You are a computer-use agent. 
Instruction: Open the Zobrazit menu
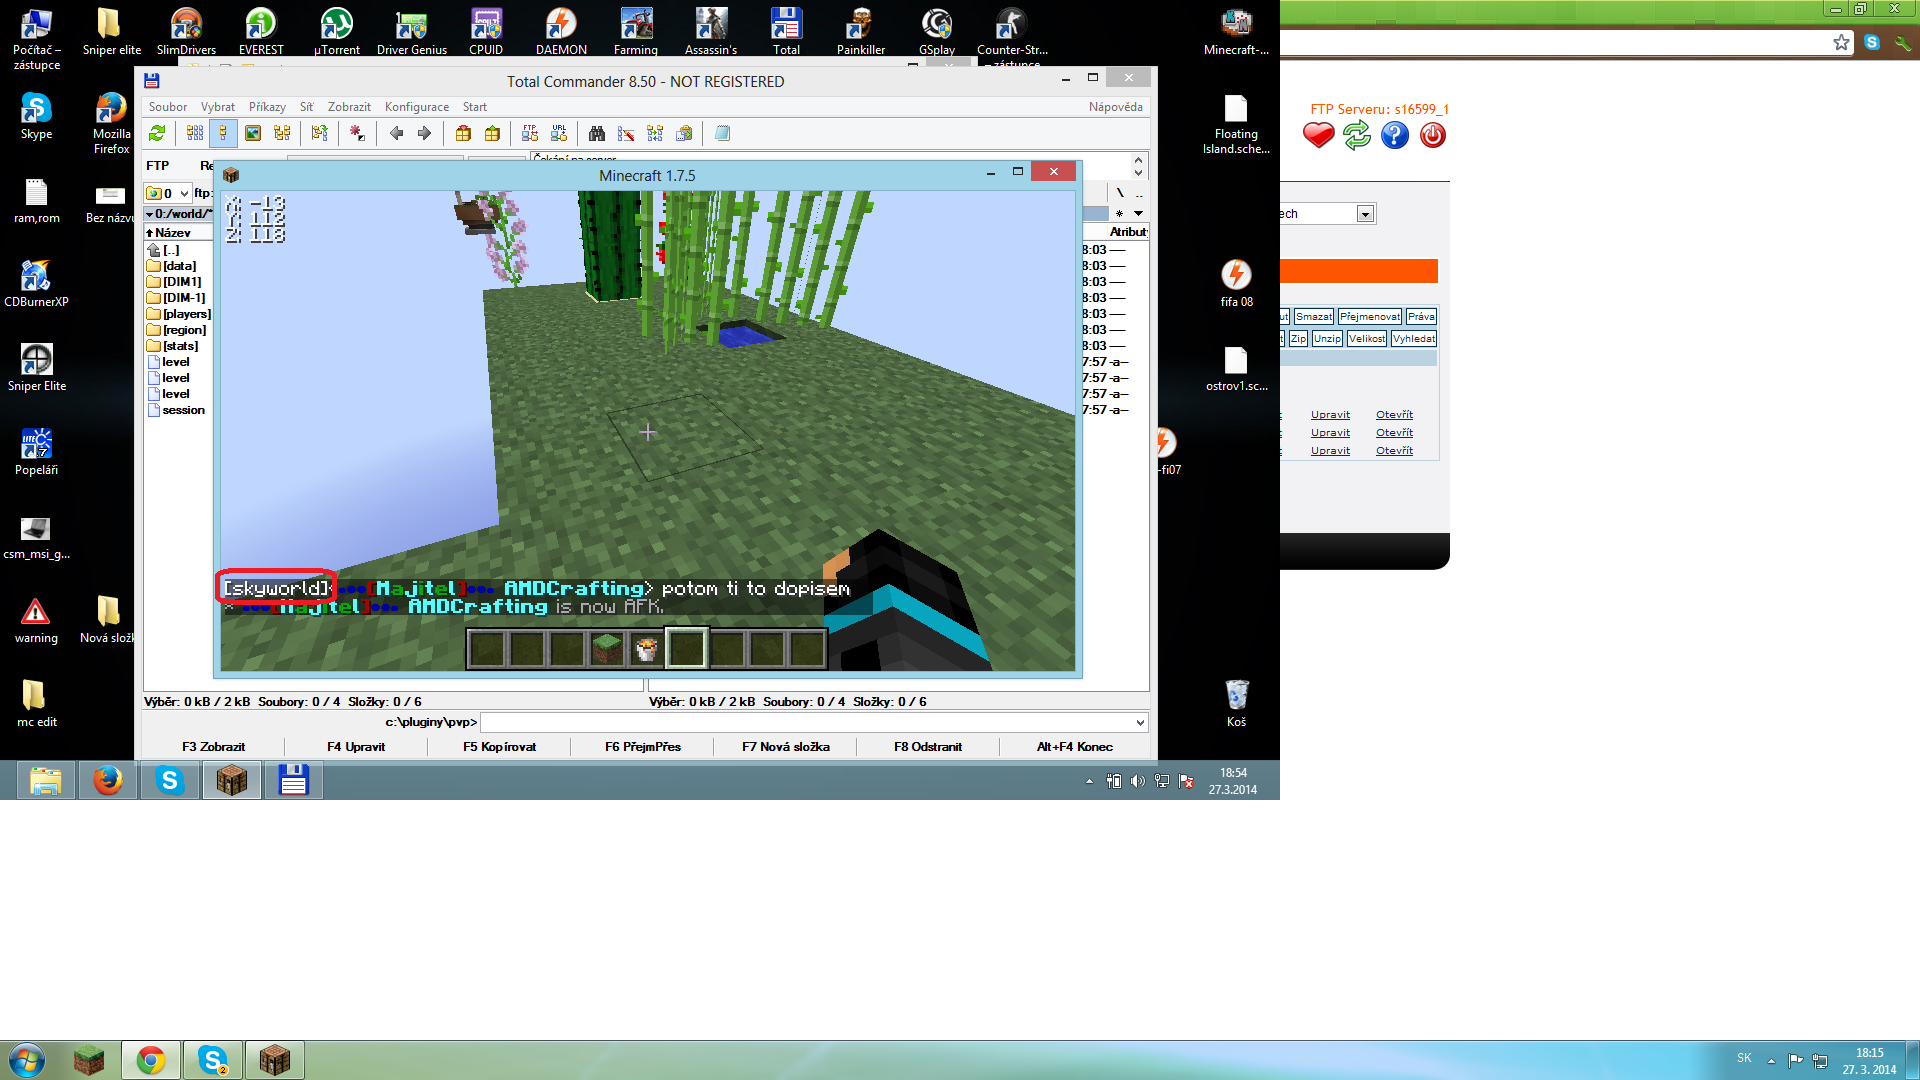(x=349, y=107)
